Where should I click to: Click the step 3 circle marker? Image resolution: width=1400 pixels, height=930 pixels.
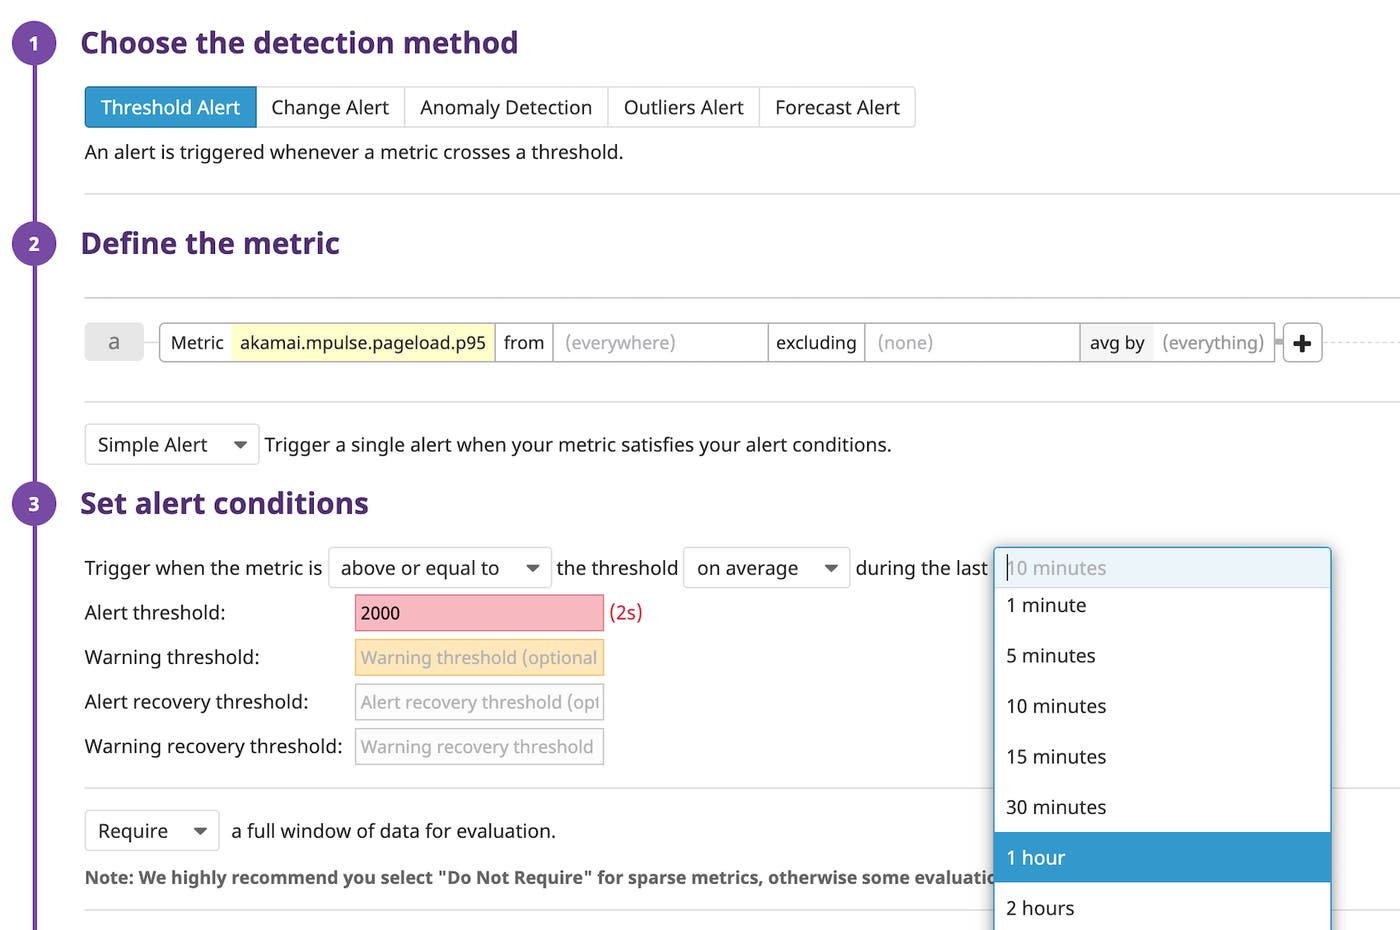[x=34, y=504]
